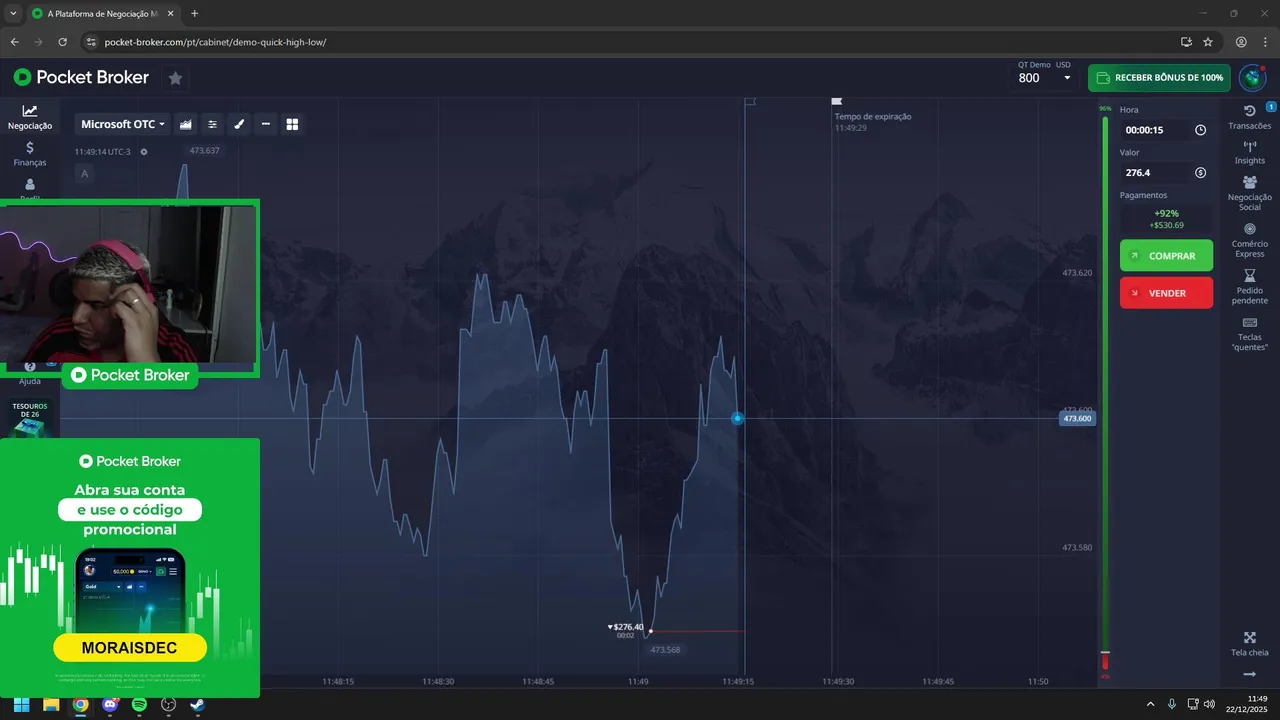The width and height of the screenshot is (1280, 720).
Task: Open browser tab search dropdown arrow
Action: click(x=13, y=14)
